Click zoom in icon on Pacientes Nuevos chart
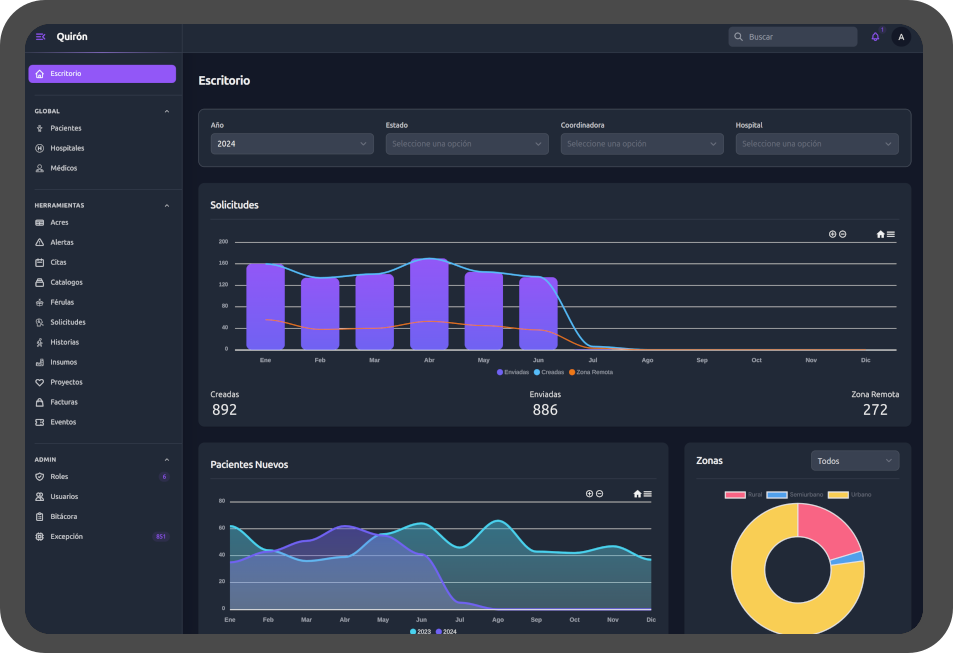 589,494
